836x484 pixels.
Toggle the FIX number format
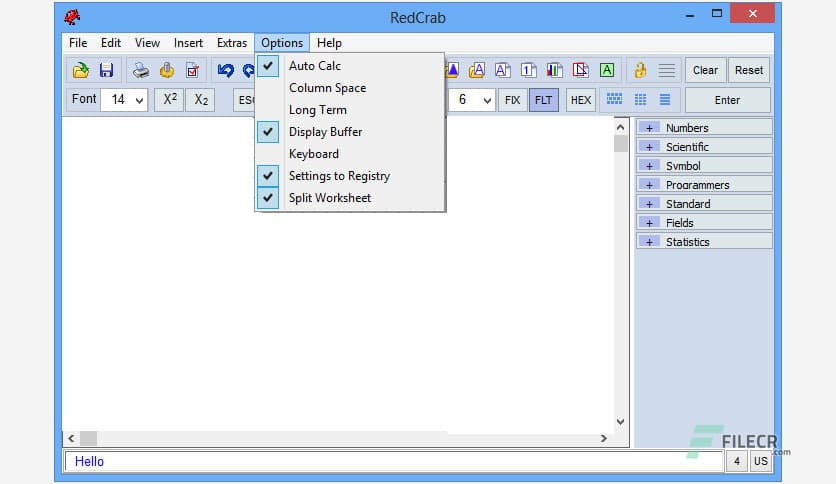pos(512,100)
